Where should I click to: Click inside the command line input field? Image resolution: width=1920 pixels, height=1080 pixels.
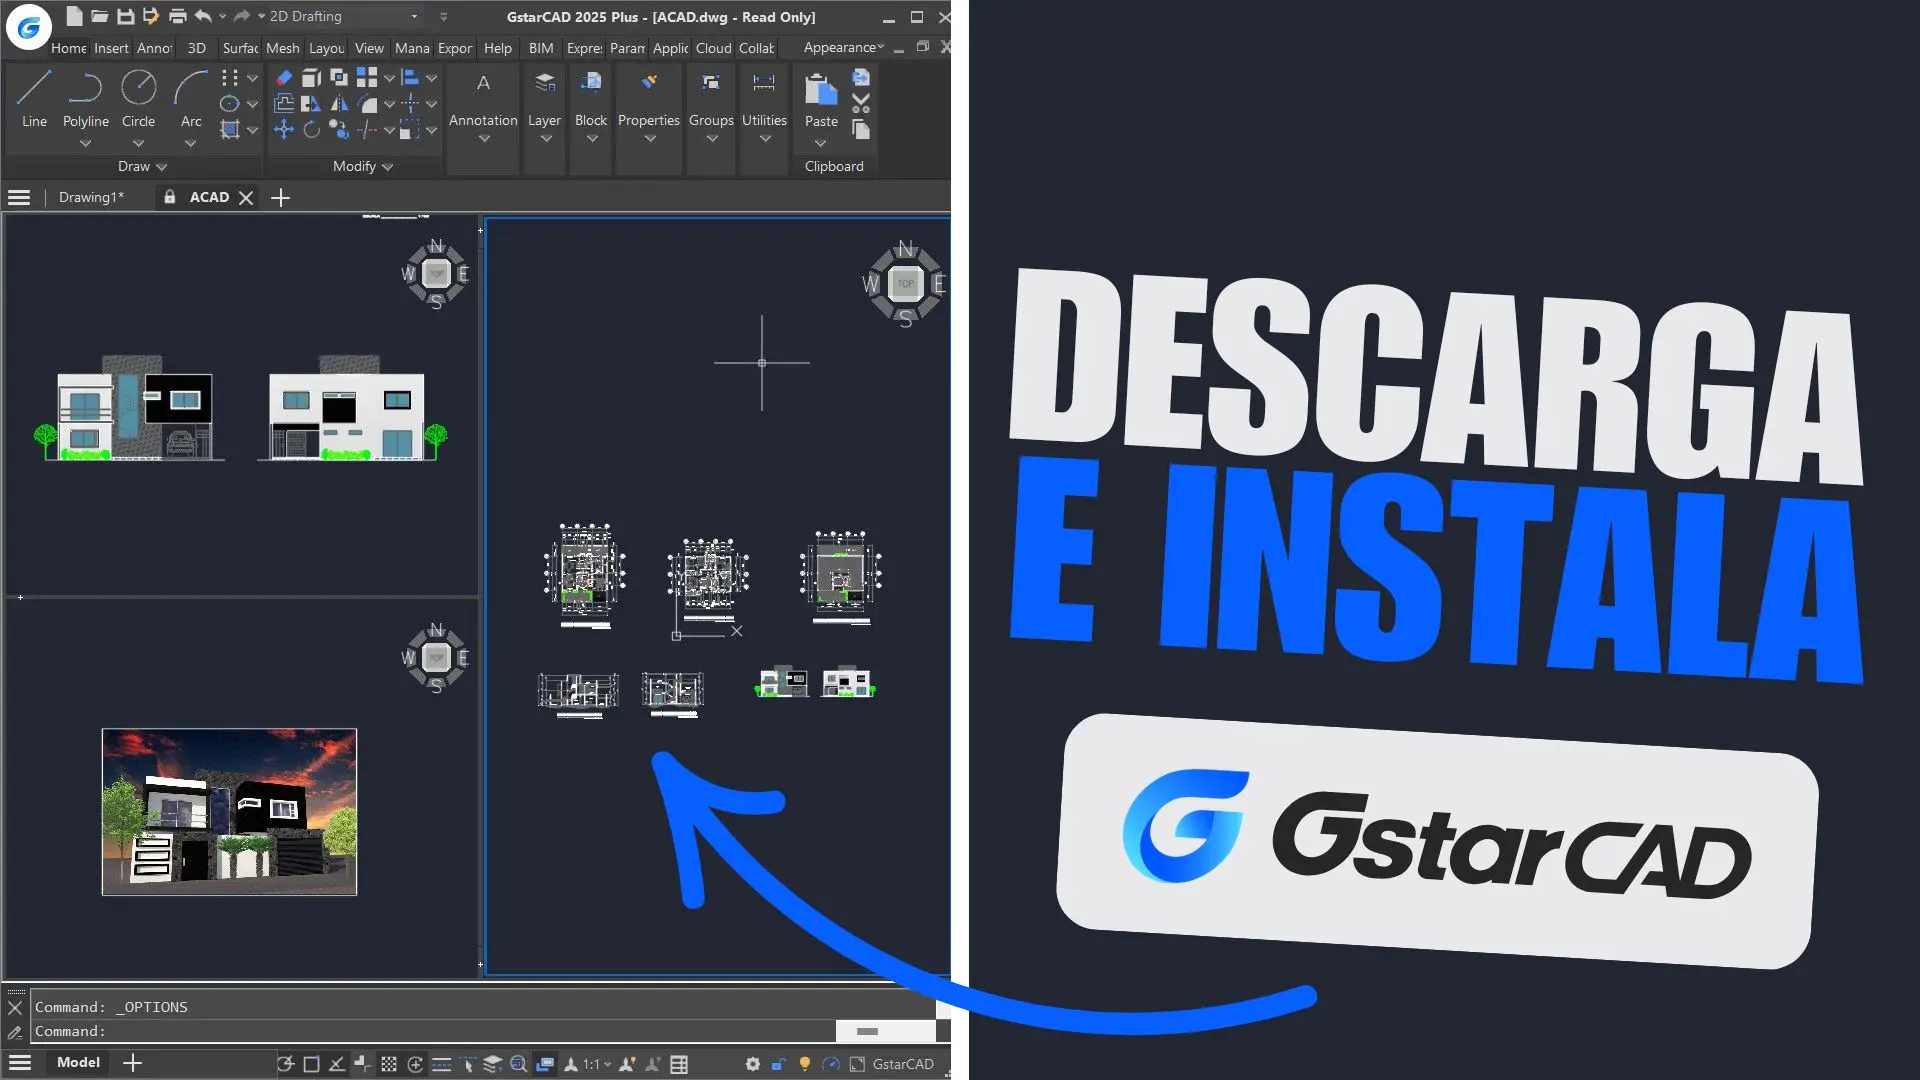point(300,1031)
